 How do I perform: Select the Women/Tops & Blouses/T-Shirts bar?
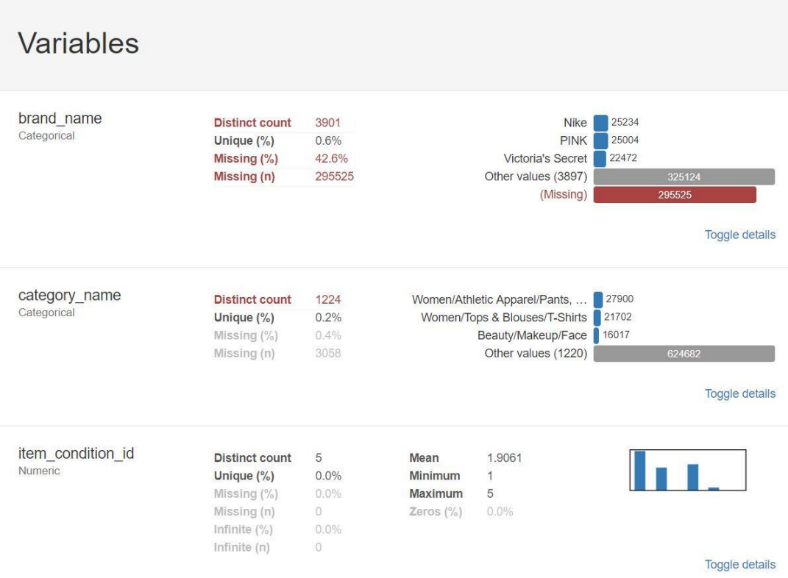click(597, 317)
